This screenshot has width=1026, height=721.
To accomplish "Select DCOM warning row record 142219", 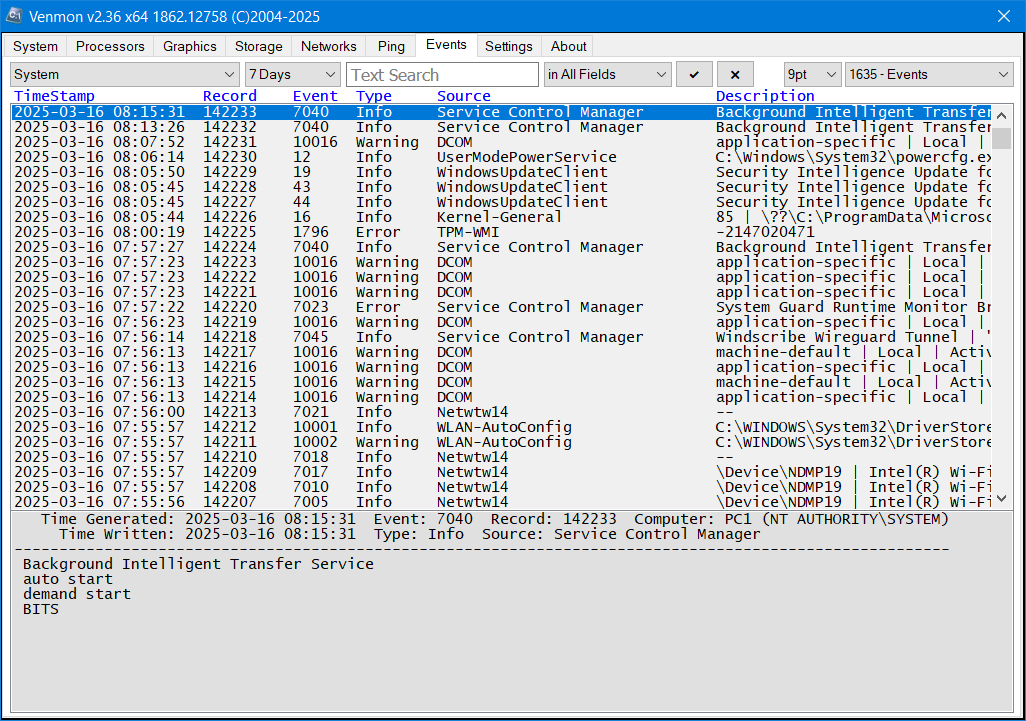I will (501, 323).
